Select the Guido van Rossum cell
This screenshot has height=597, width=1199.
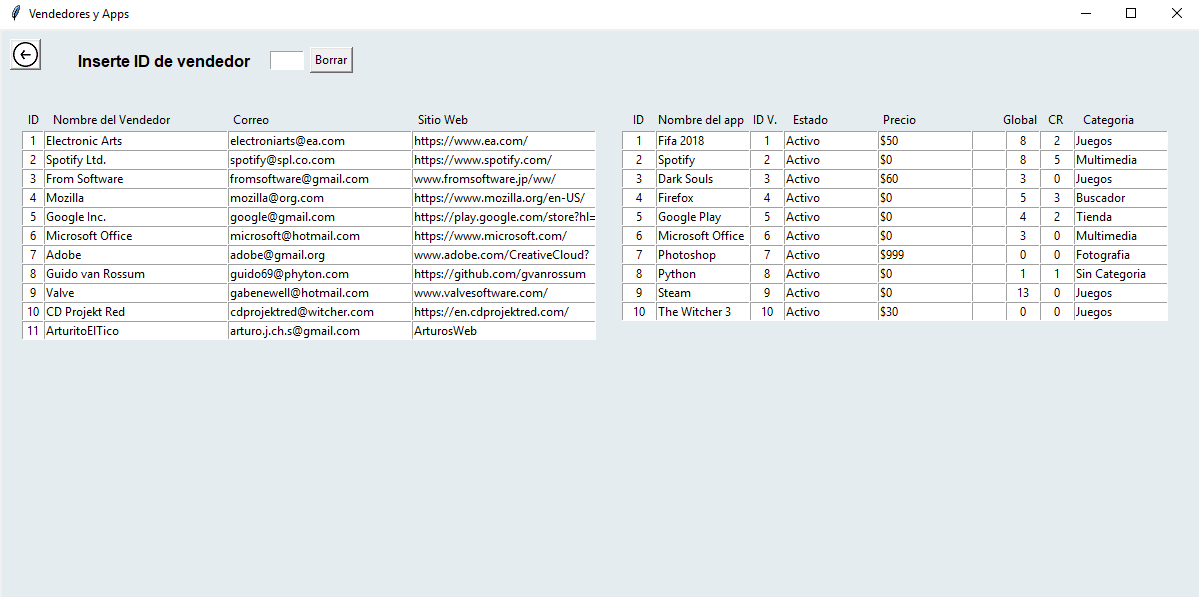pyautogui.click(x=136, y=274)
